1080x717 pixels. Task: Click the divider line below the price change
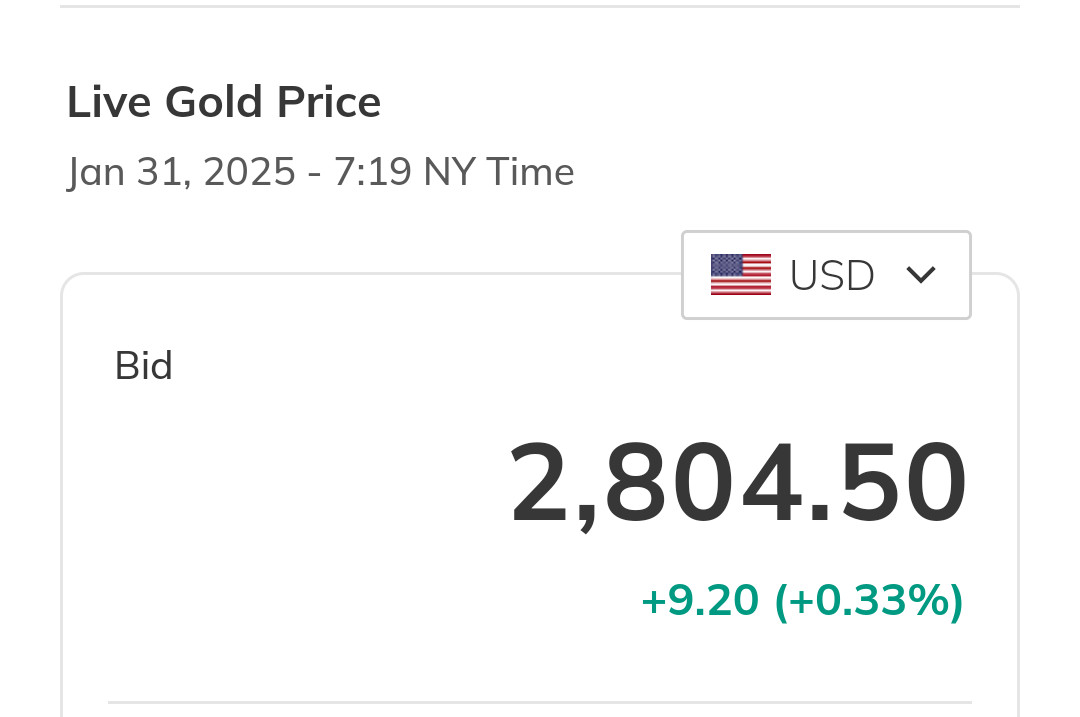pos(540,702)
